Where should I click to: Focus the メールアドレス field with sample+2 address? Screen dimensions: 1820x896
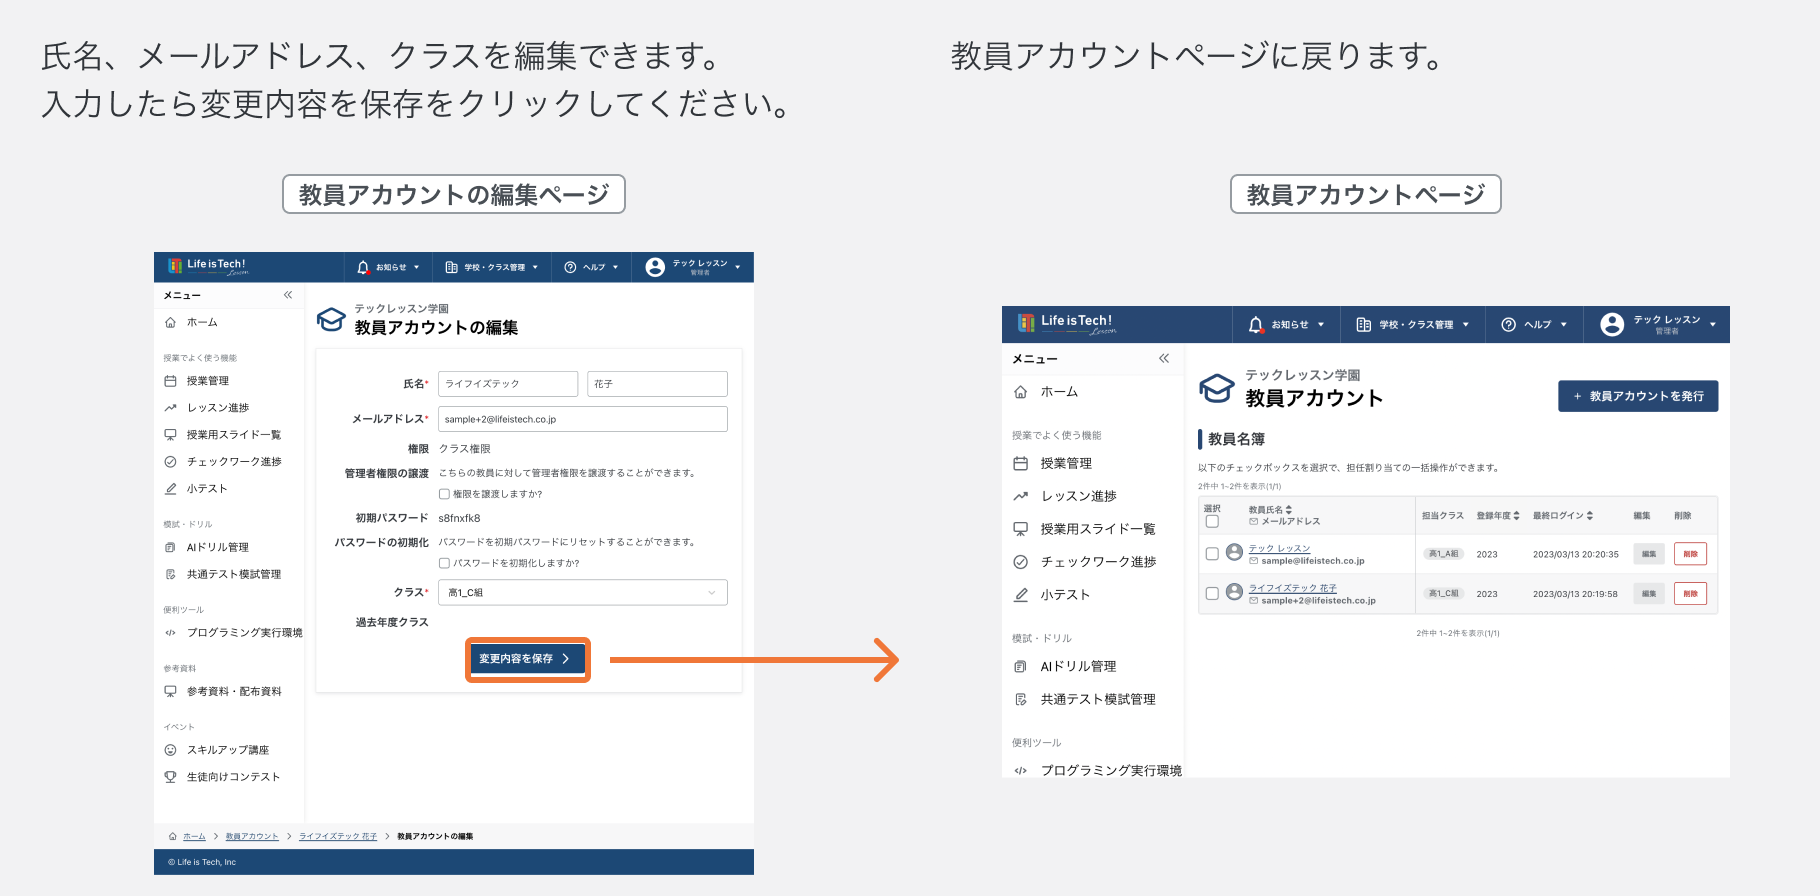pyautogui.click(x=583, y=419)
